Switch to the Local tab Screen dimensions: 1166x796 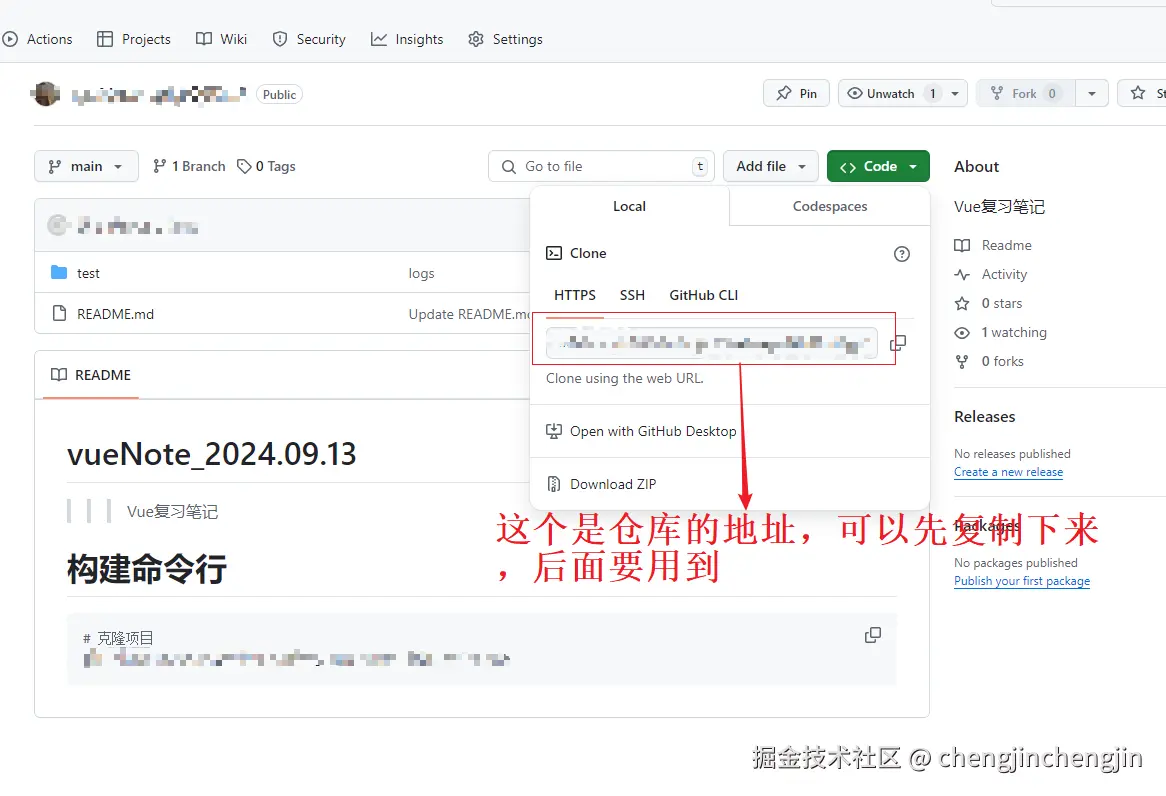point(629,206)
